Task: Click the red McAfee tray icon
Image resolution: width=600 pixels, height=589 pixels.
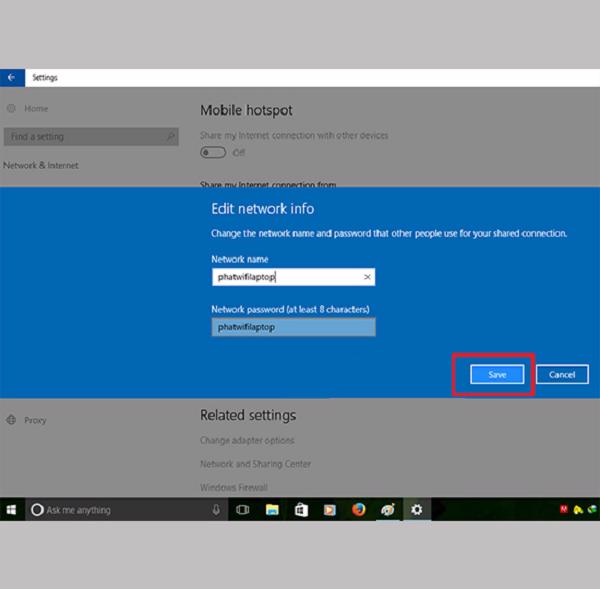Action: tap(564, 510)
